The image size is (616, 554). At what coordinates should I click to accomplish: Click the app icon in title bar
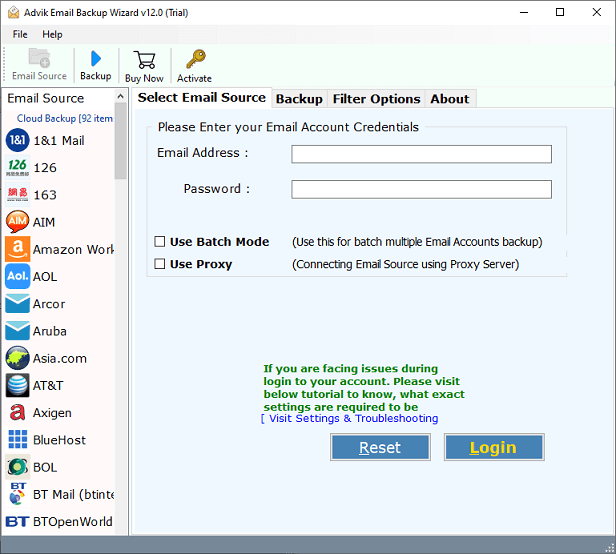(x=13, y=12)
